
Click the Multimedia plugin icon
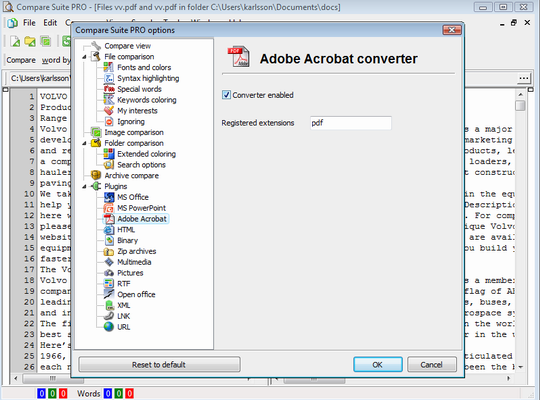tap(109, 262)
